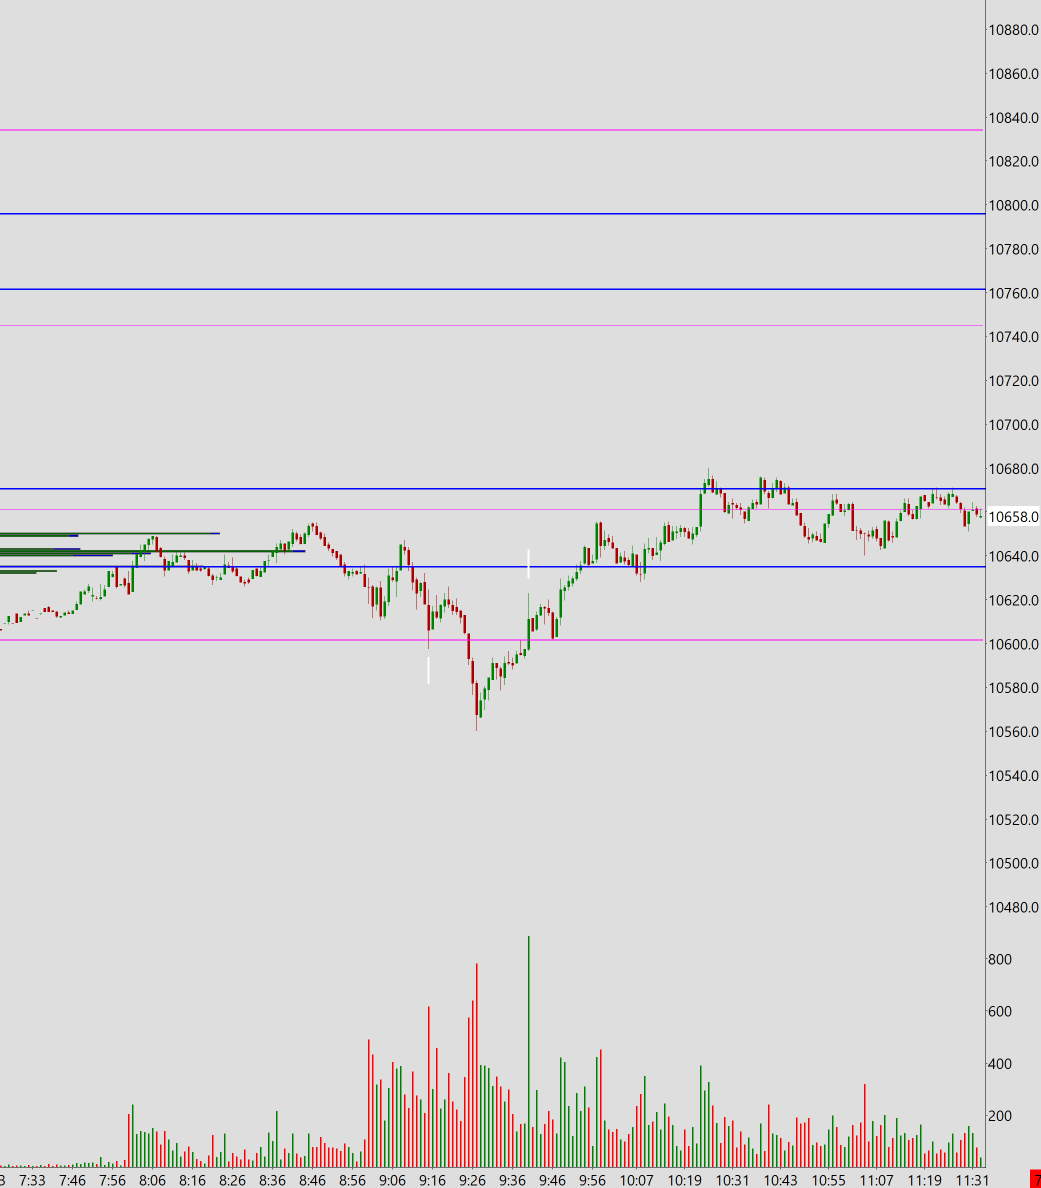Select the 7:56 time axis label
The height and width of the screenshot is (1188, 1041).
coord(112,1180)
